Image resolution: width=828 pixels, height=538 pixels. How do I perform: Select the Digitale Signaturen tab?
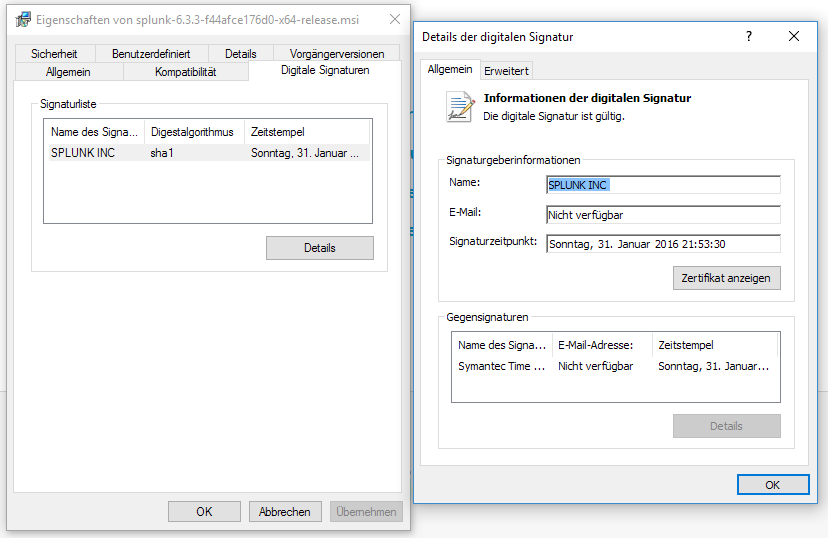point(325,70)
